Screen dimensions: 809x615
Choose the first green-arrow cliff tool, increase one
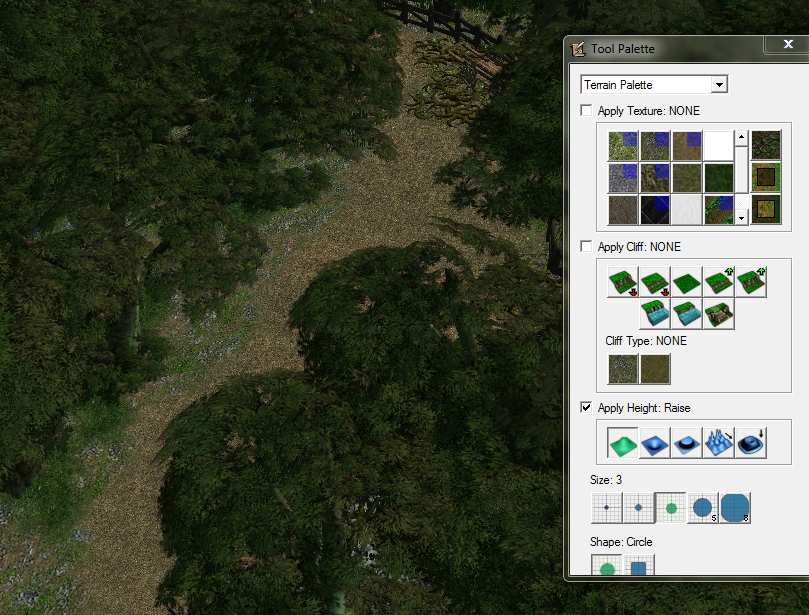point(719,282)
